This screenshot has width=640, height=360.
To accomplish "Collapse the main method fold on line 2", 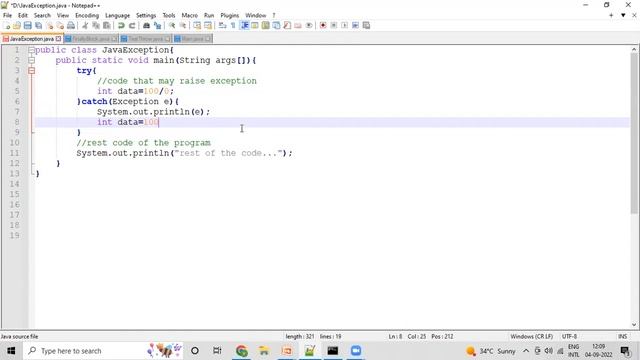I will [x=31, y=60].
